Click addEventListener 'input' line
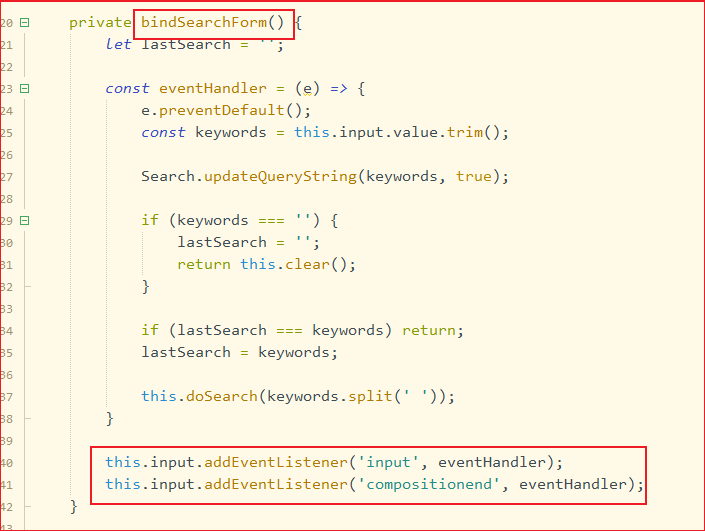The width and height of the screenshot is (705, 531). (x=334, y=463)
